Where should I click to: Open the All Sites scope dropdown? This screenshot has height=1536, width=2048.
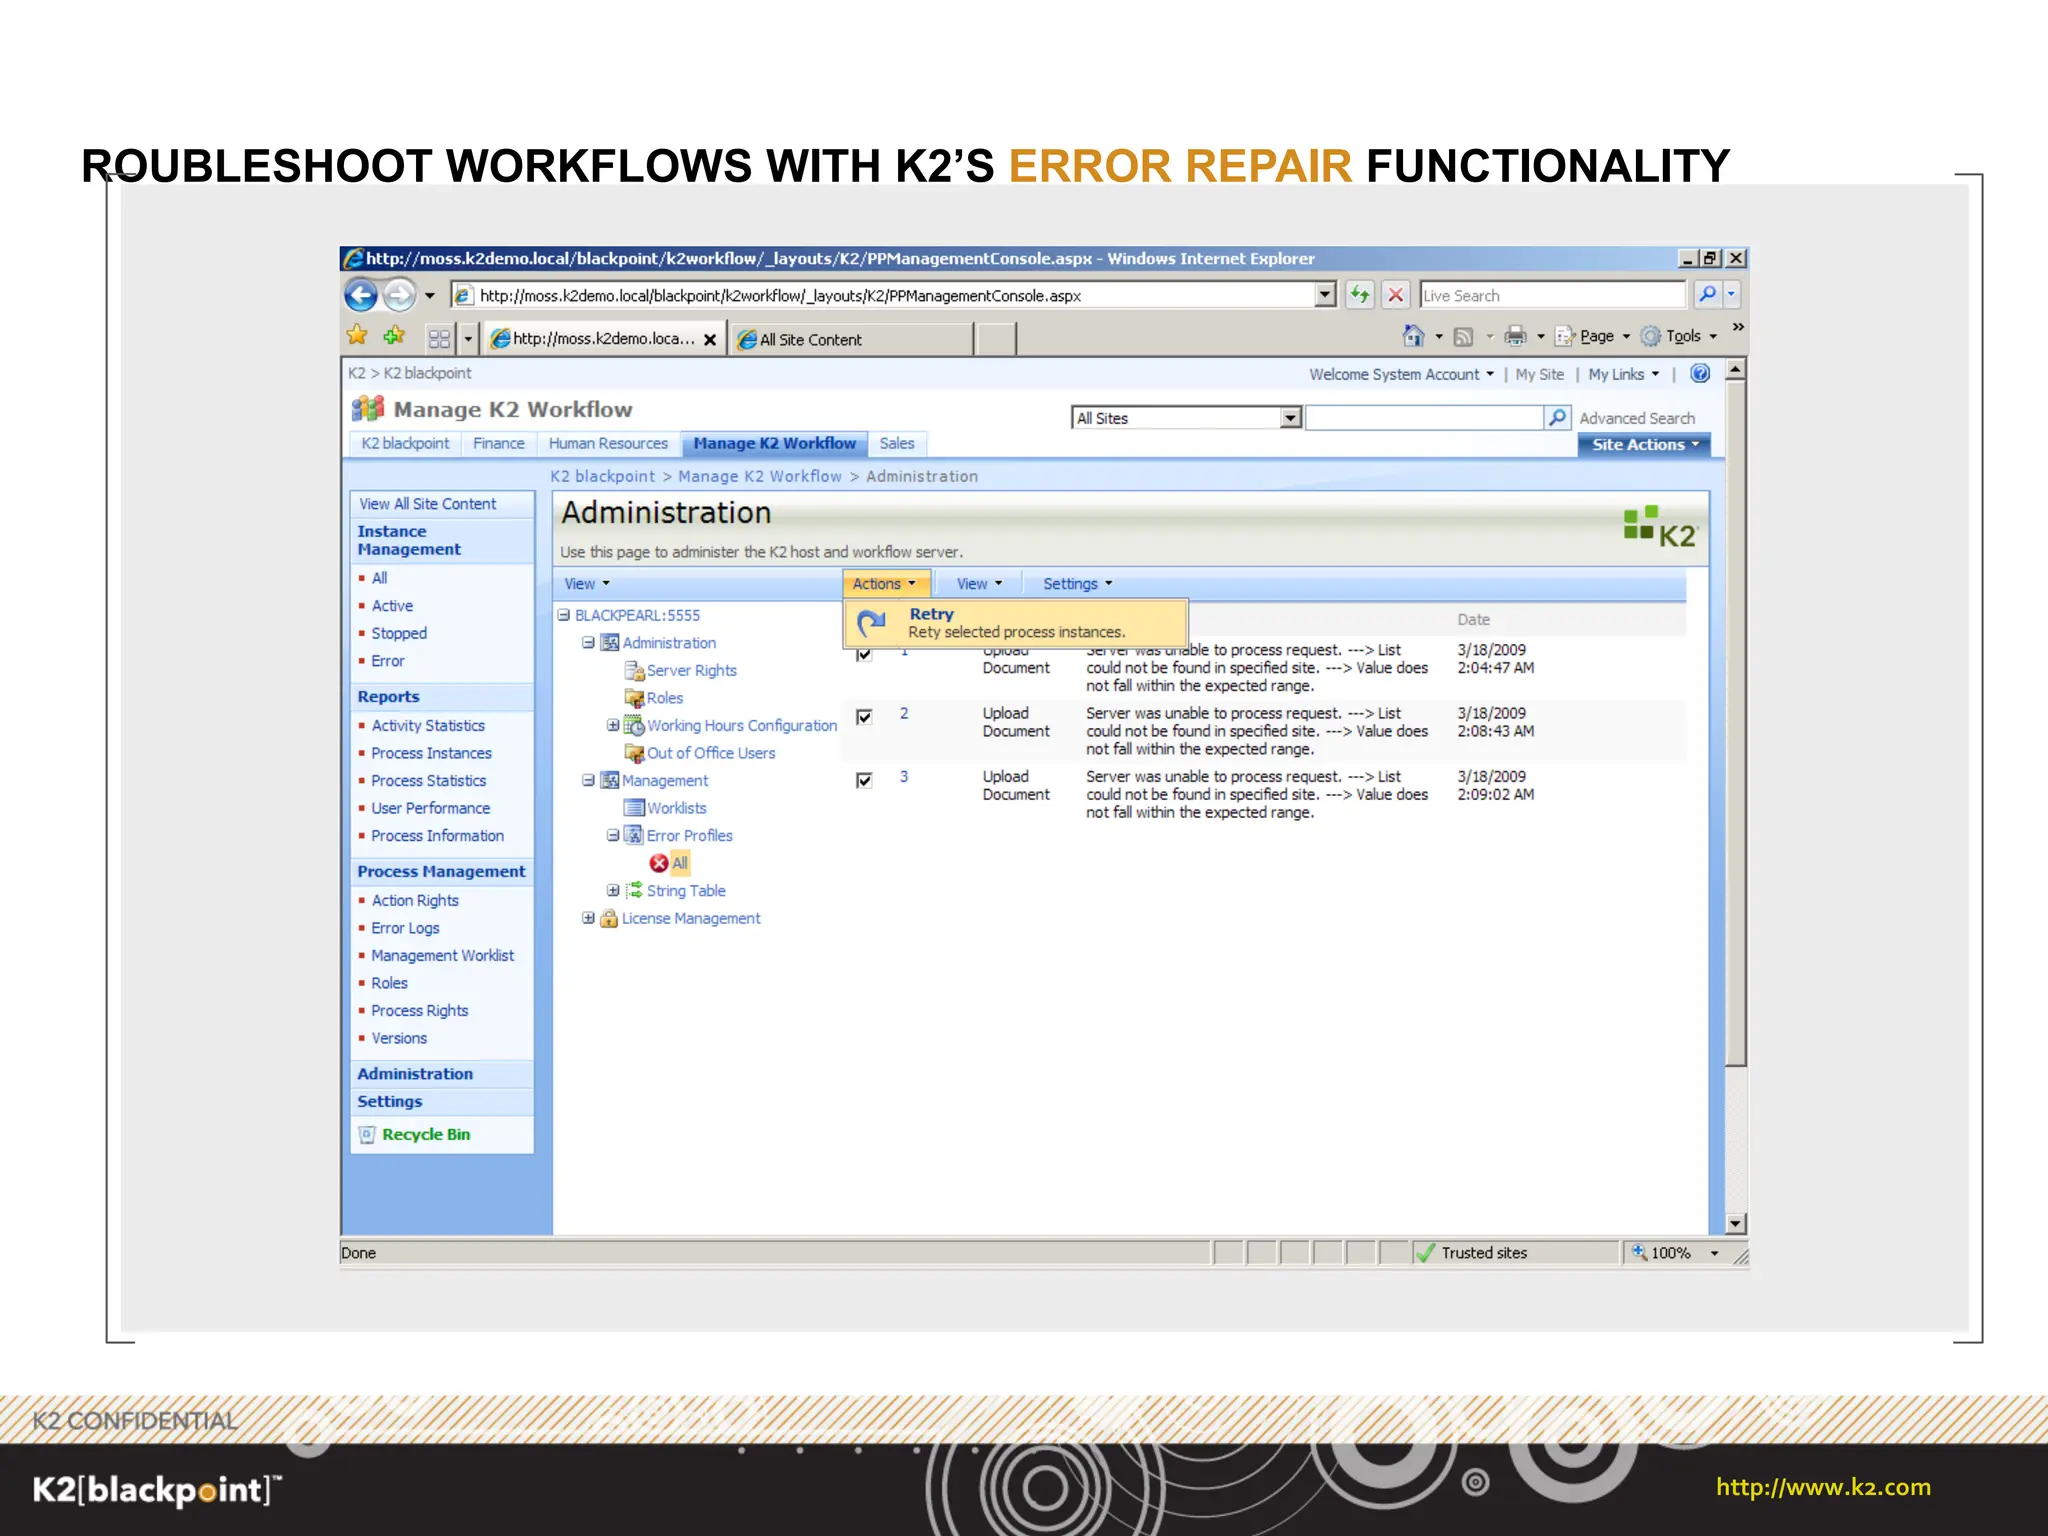pyautogui.click(x=1290, y=418)
